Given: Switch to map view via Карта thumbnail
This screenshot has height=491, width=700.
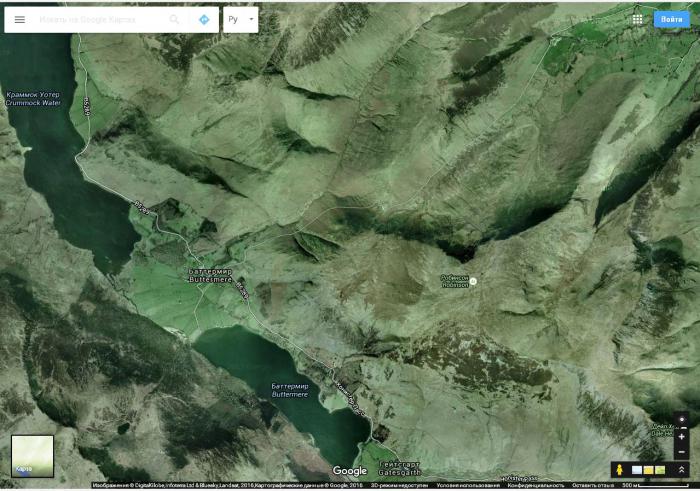Looking at the screenshot, I should (x=32, y=455).
